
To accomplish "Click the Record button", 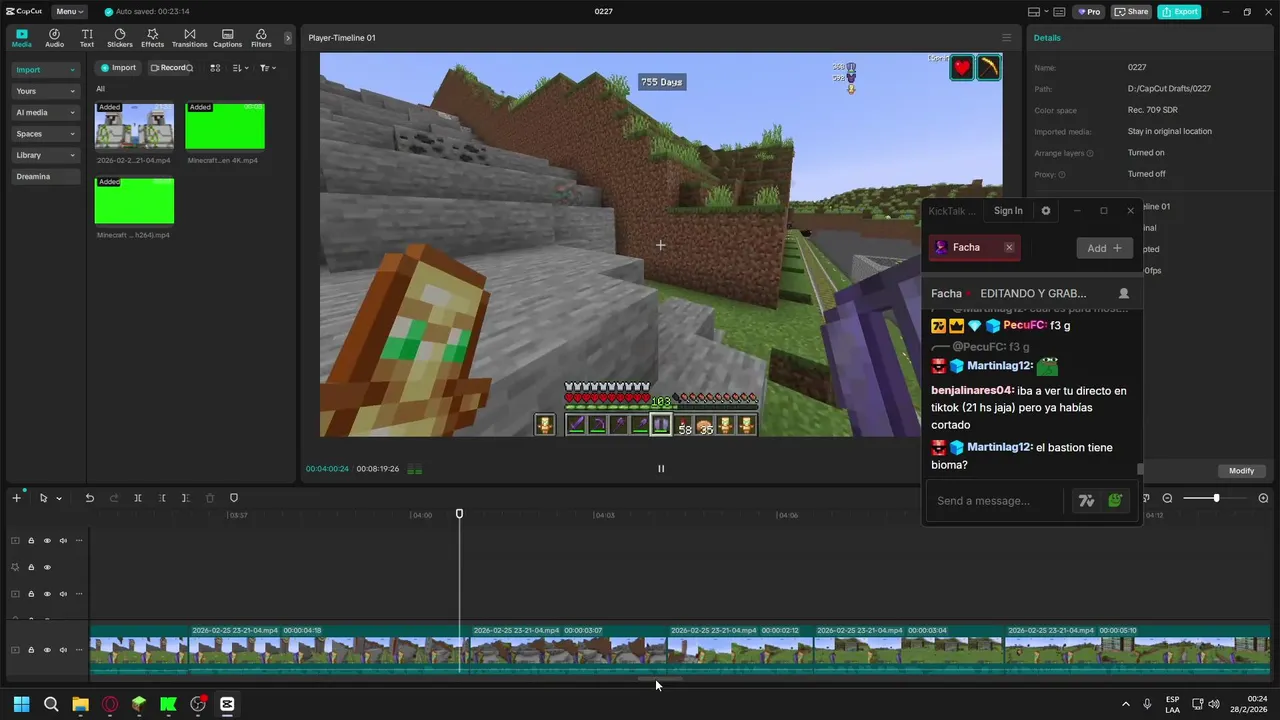I will [x=171, y=68].
